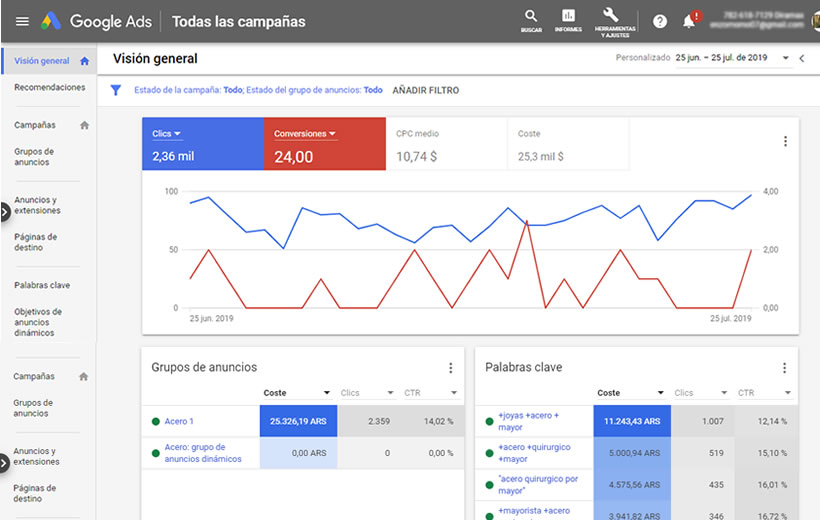
Task: Click home icon beside upper Campañas
Action: click(84, 125)
